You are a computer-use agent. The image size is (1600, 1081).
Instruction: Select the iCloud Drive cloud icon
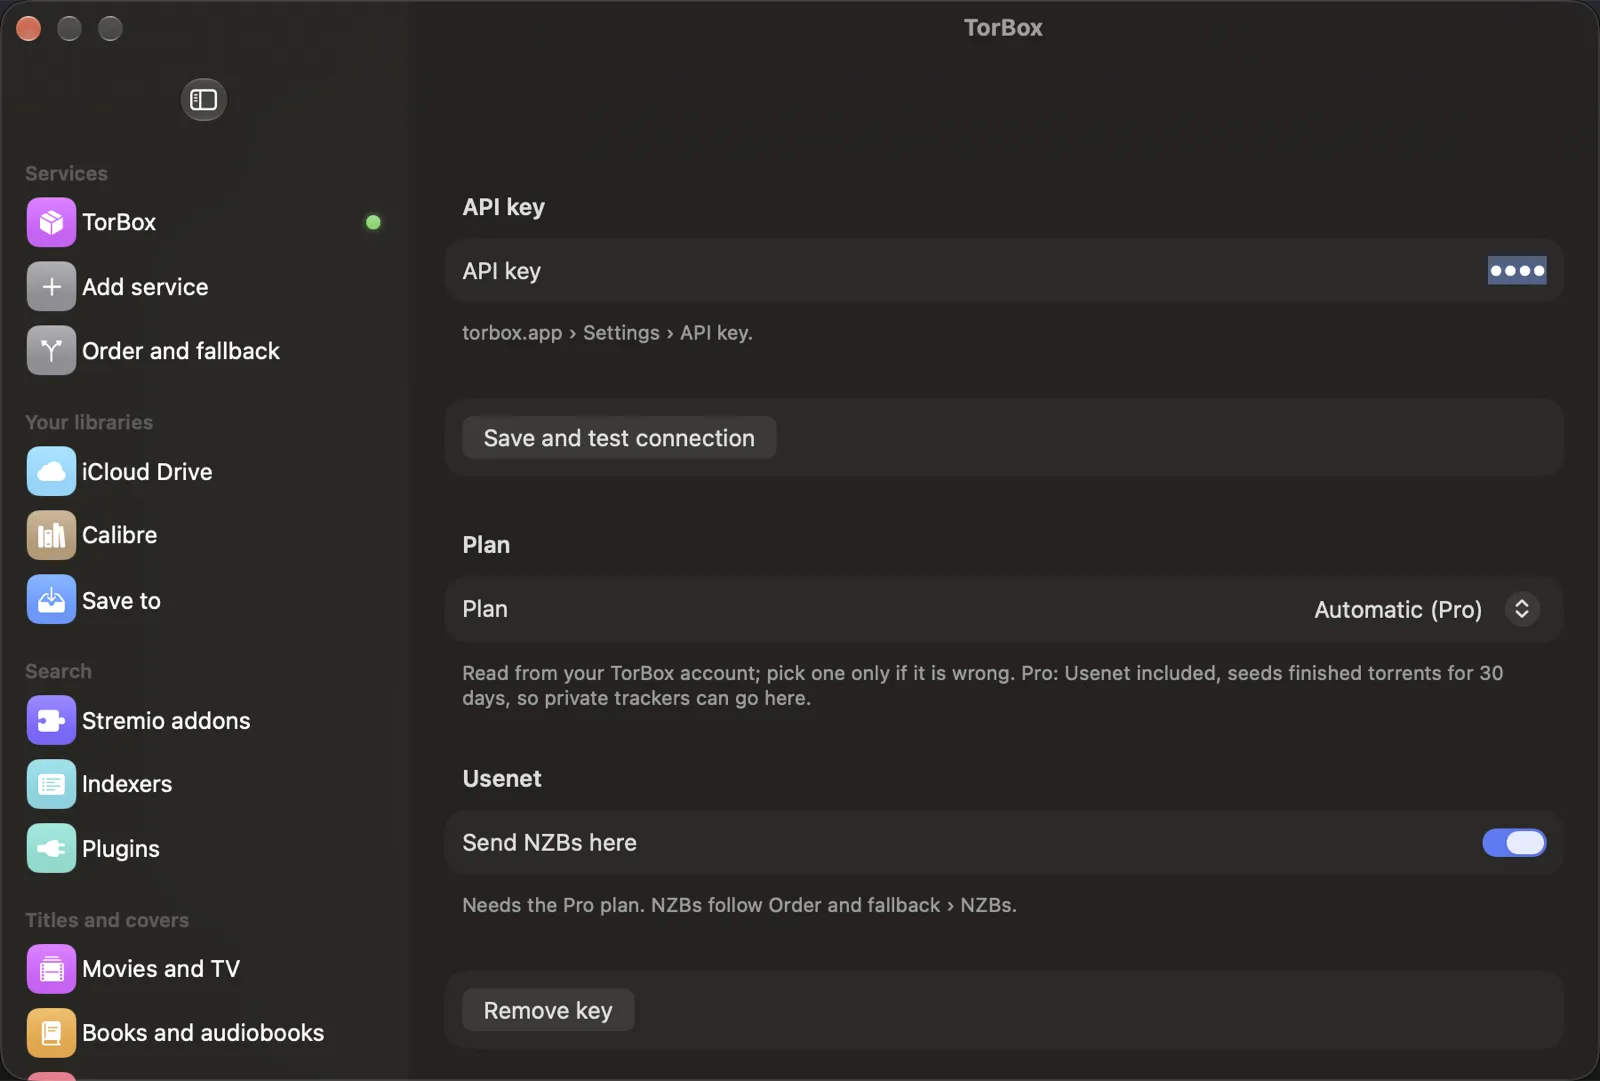point(51,471)
